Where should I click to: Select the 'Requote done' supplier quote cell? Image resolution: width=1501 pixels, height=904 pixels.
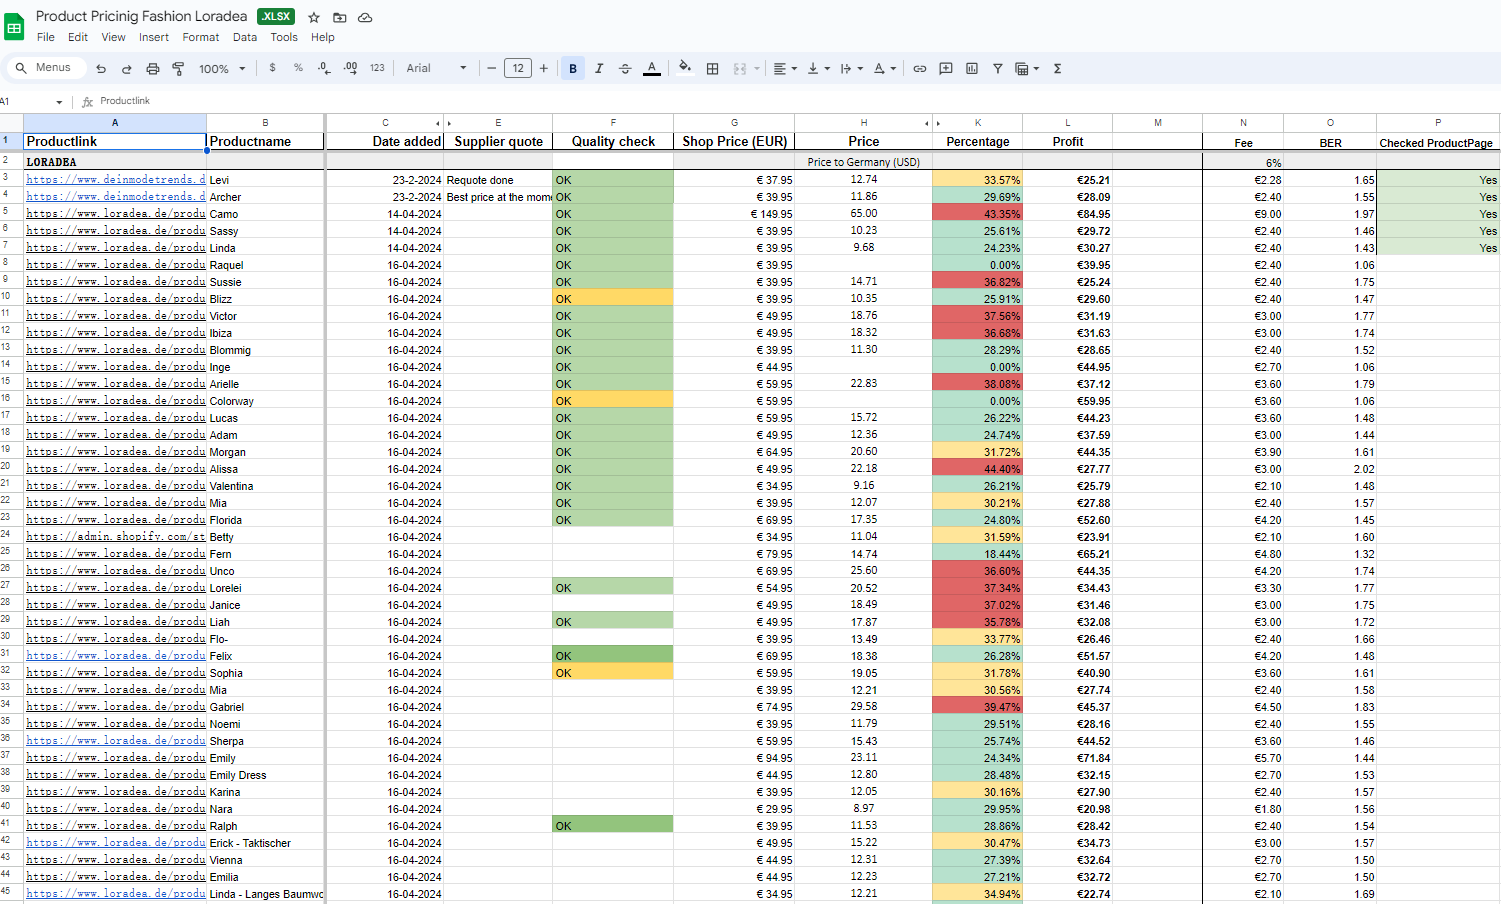click(498, 180)
